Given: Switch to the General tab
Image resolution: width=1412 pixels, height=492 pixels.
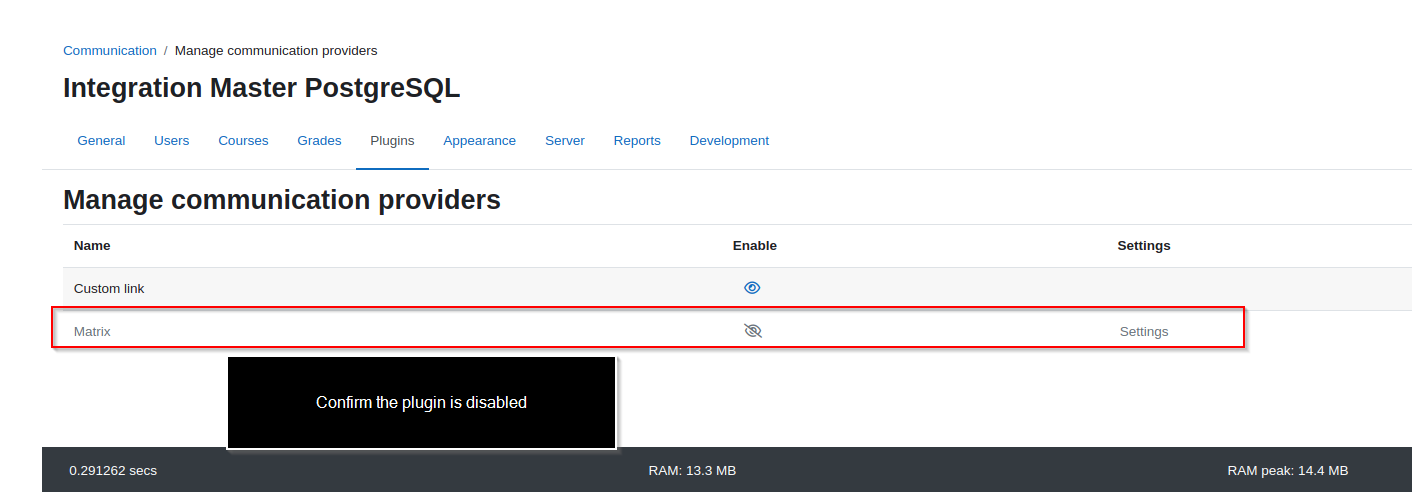Looking at the screenshot, I should (101, 141).
